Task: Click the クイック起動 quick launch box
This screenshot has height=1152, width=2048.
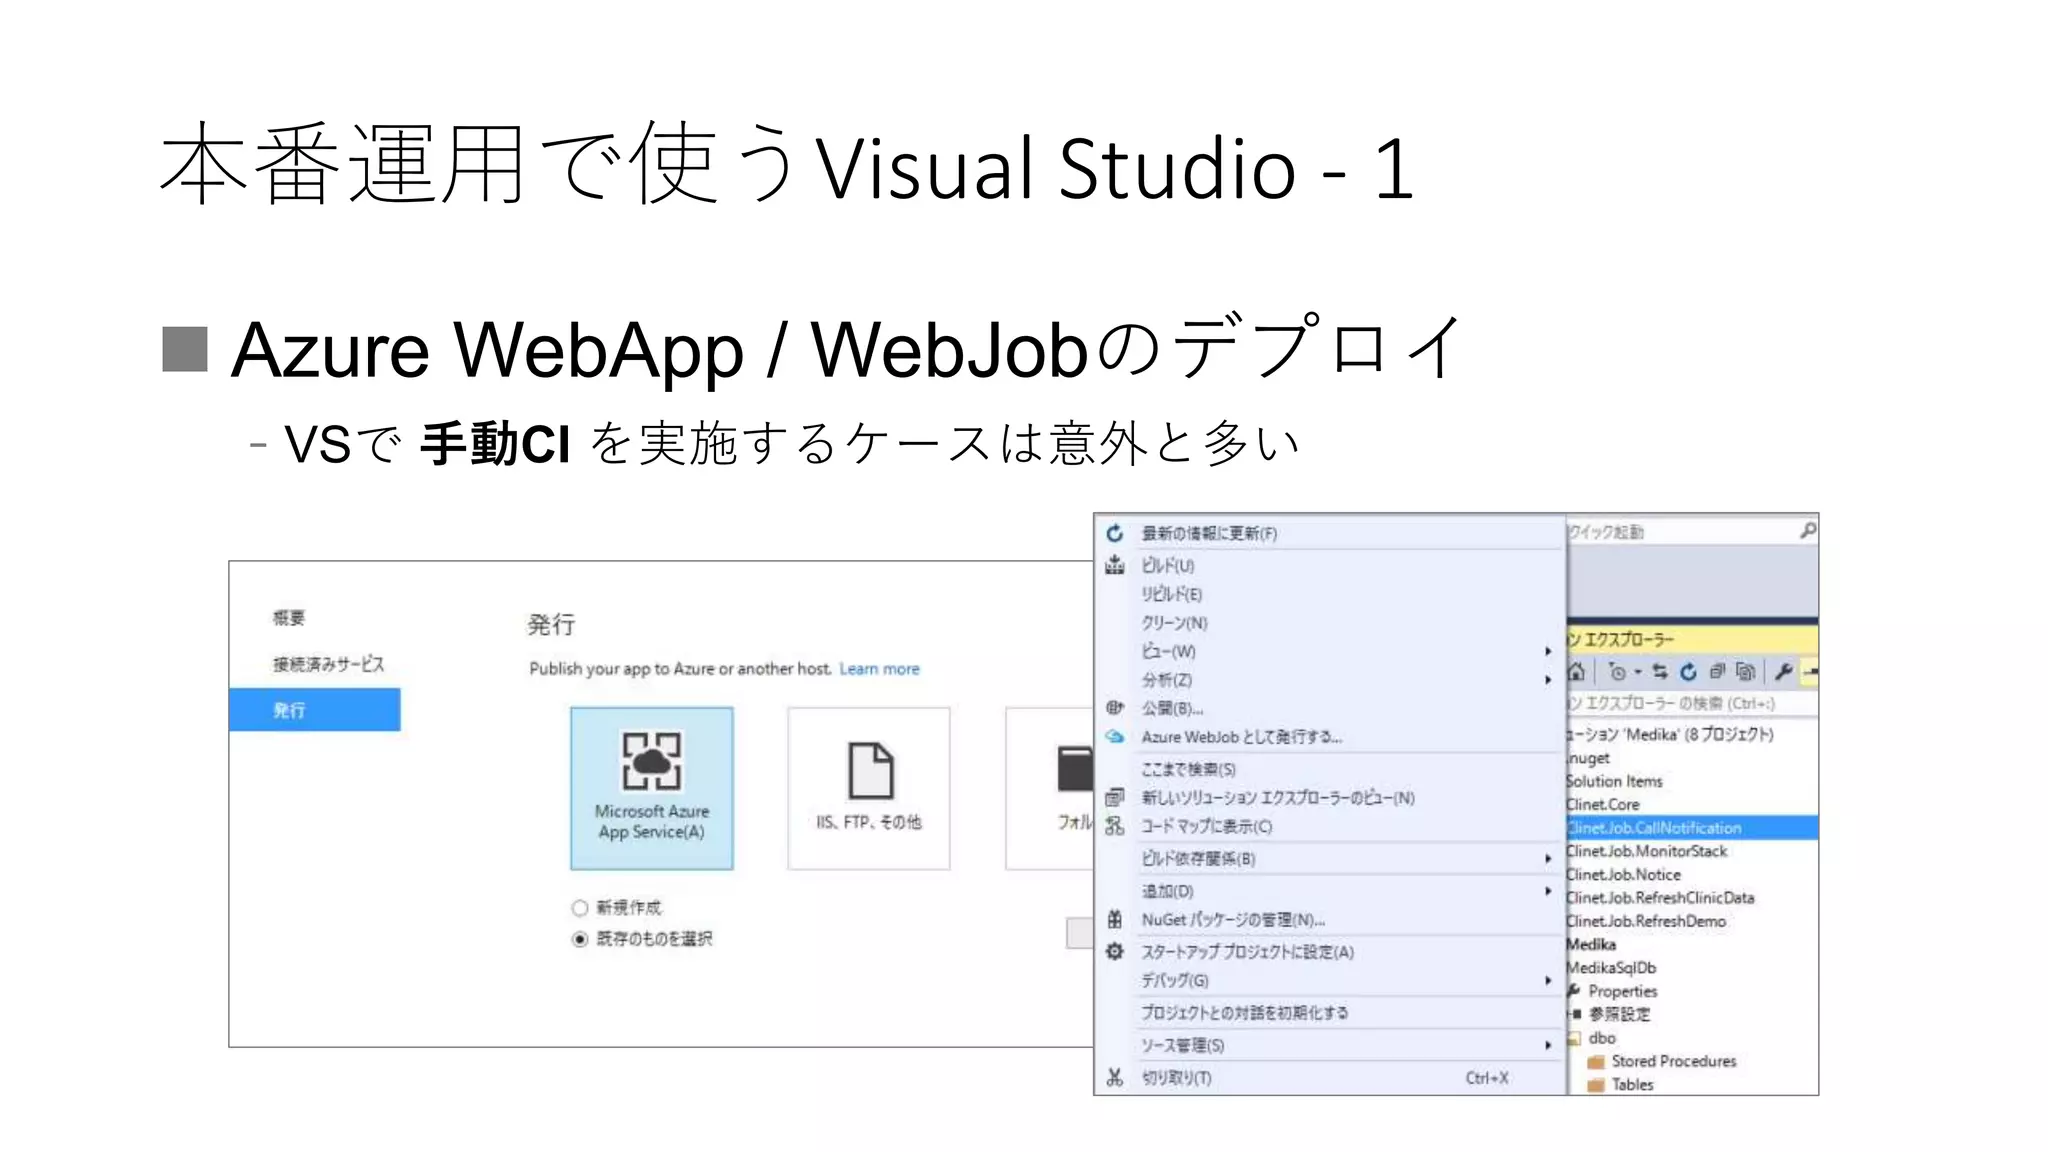Action: coord(1692,532)
